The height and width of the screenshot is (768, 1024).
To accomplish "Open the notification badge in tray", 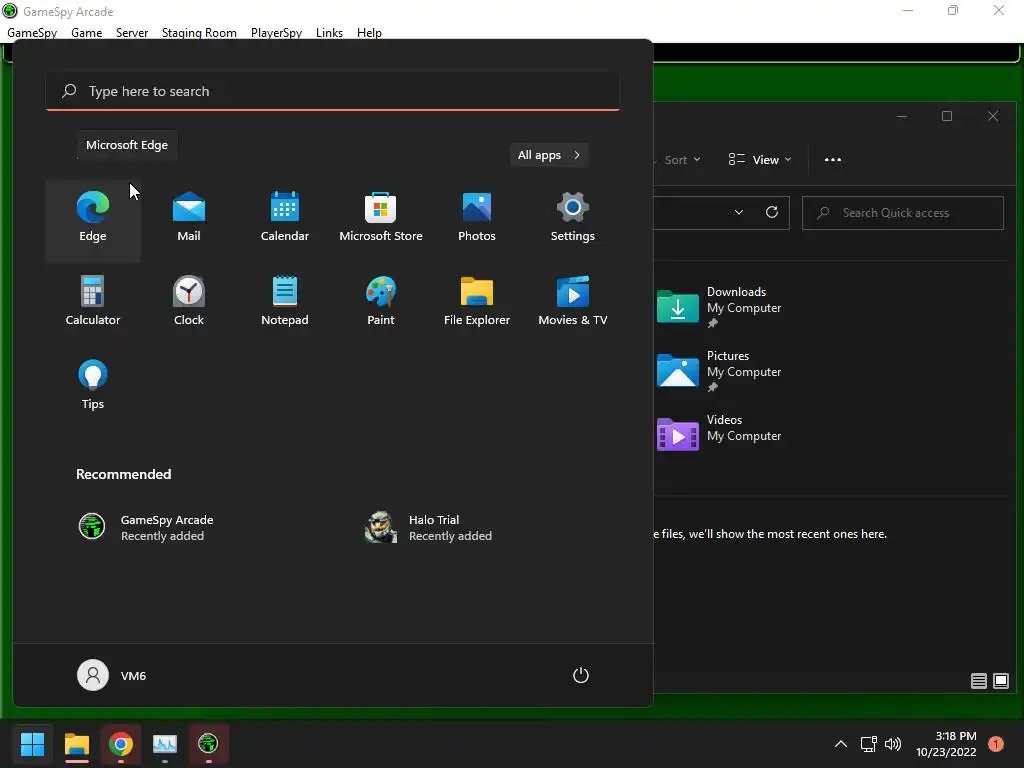I will [x=995, y=743].
